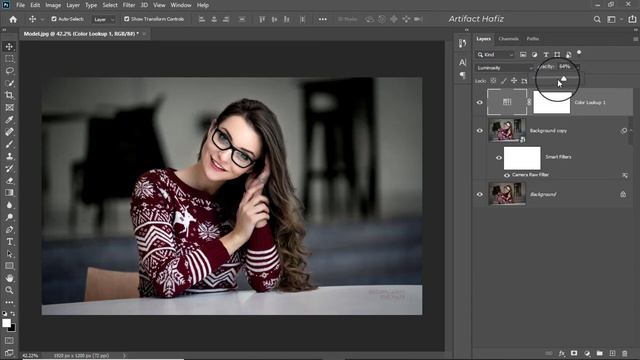This screenshot has width=640, height=360.
Task: Select the Path Selection tool
Action: coord(9,254)
